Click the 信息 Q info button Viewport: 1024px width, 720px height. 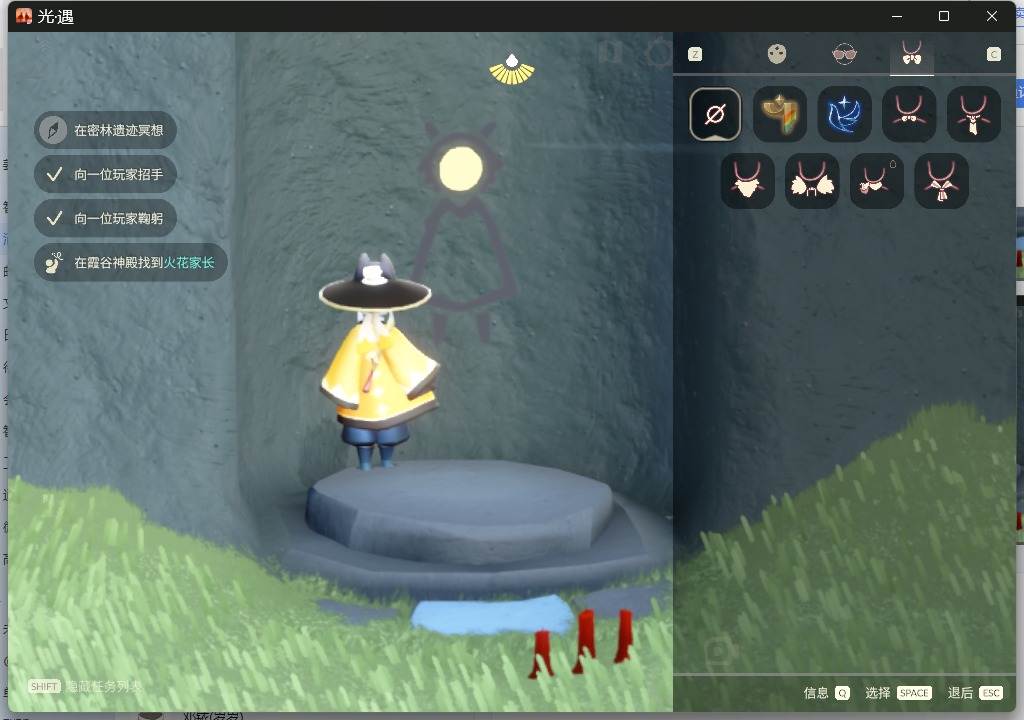point(827,693)
